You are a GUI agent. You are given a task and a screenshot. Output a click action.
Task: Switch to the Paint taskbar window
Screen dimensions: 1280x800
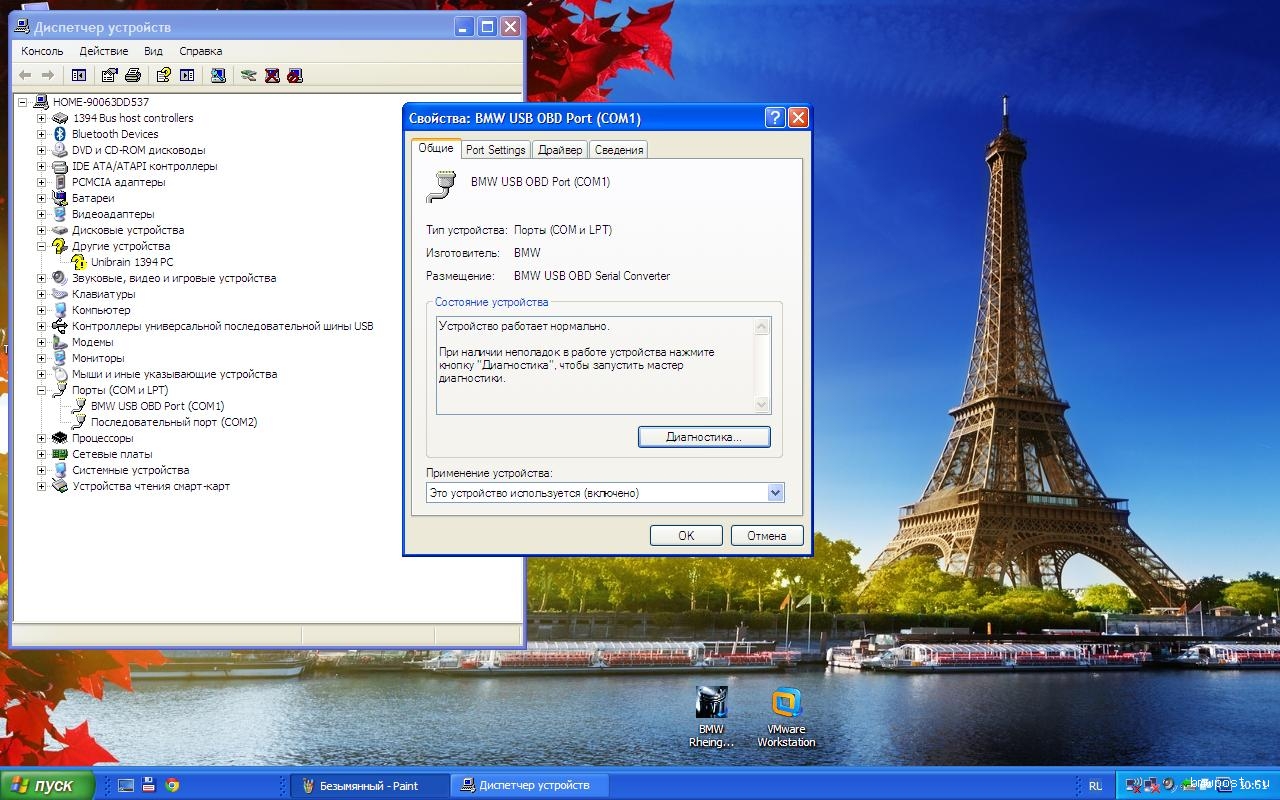(x=367, y=785)
